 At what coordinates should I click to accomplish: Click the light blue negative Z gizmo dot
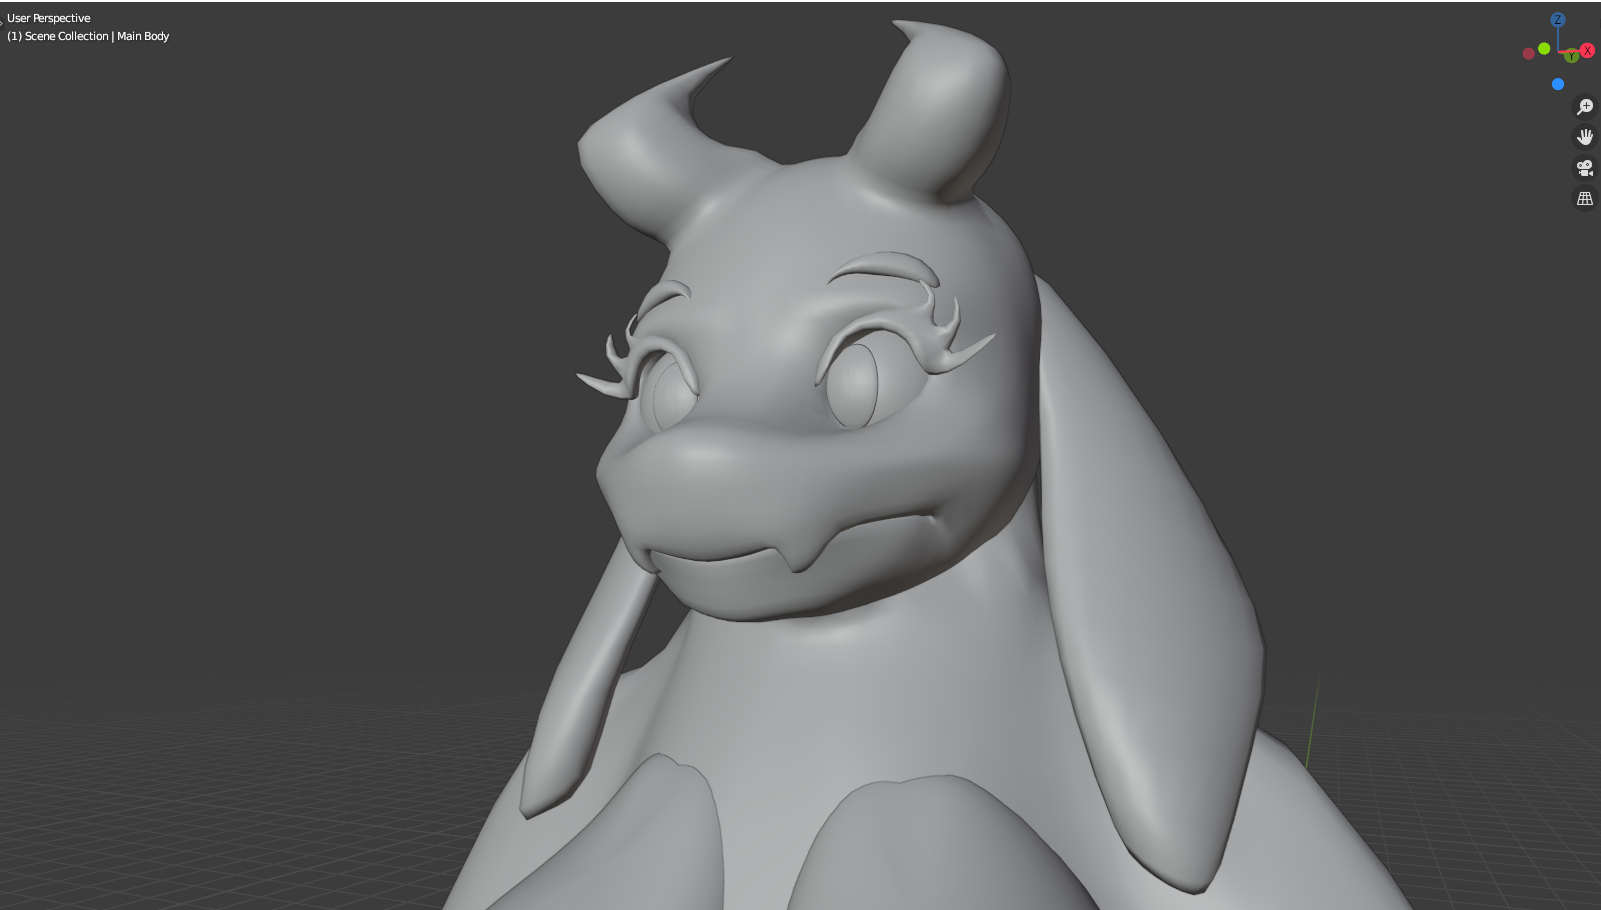click(1557, 84)
